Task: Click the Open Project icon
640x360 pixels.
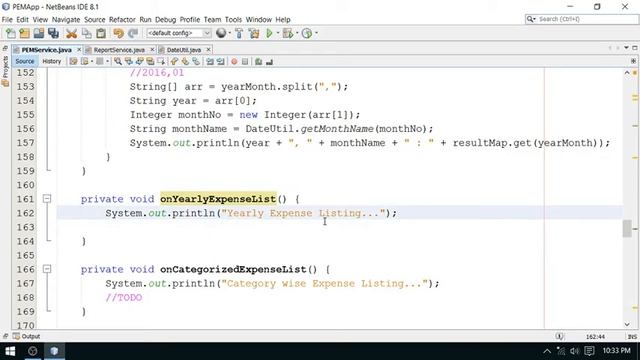Action: pyautogui.click(x=39, y=33)
